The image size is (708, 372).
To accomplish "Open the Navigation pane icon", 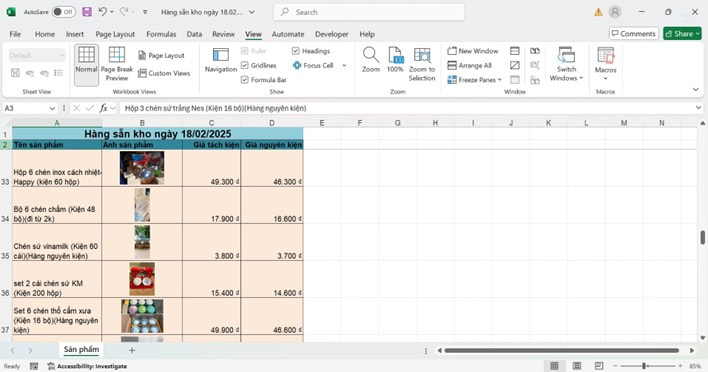I will [x=220, y=55].
